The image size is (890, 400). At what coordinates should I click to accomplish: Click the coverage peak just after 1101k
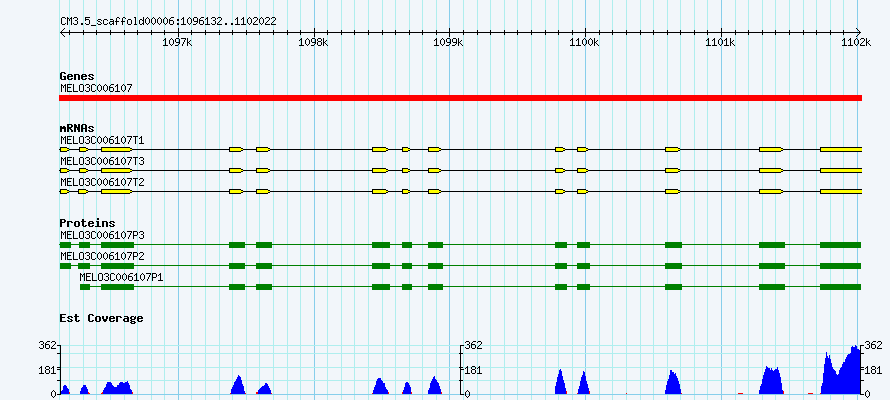coord(771,380)
